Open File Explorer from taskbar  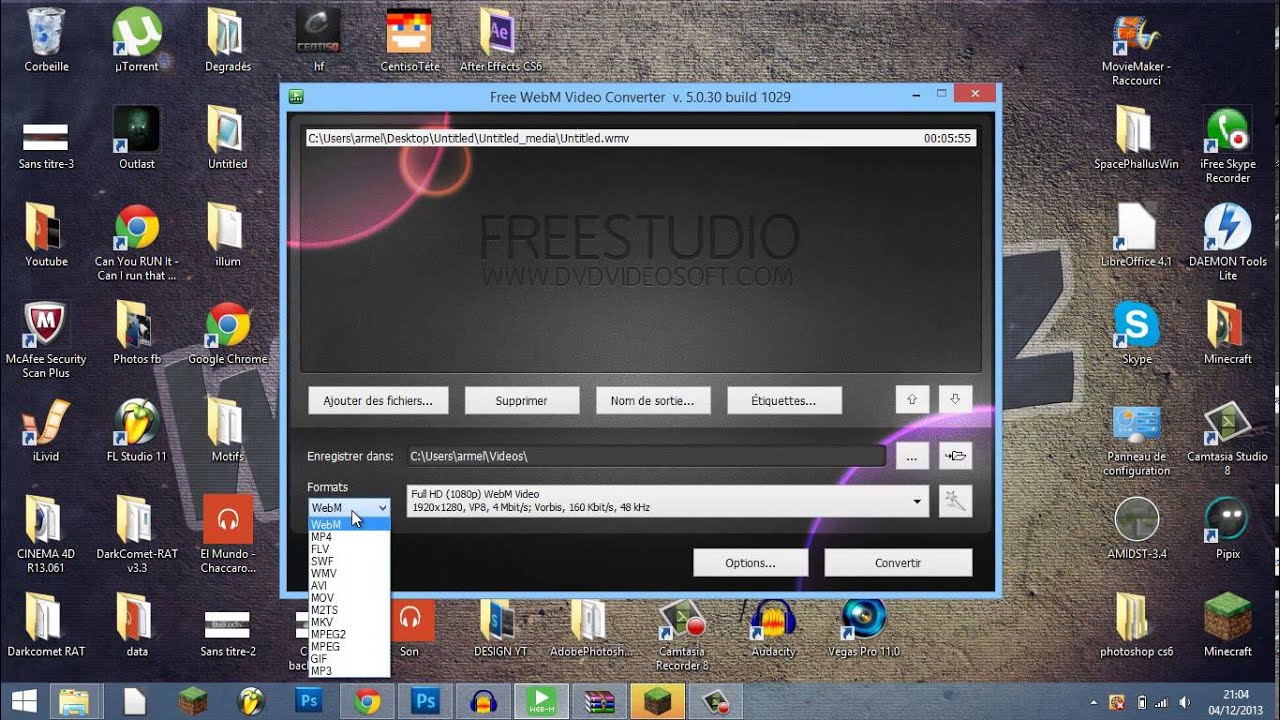(76, 702)
